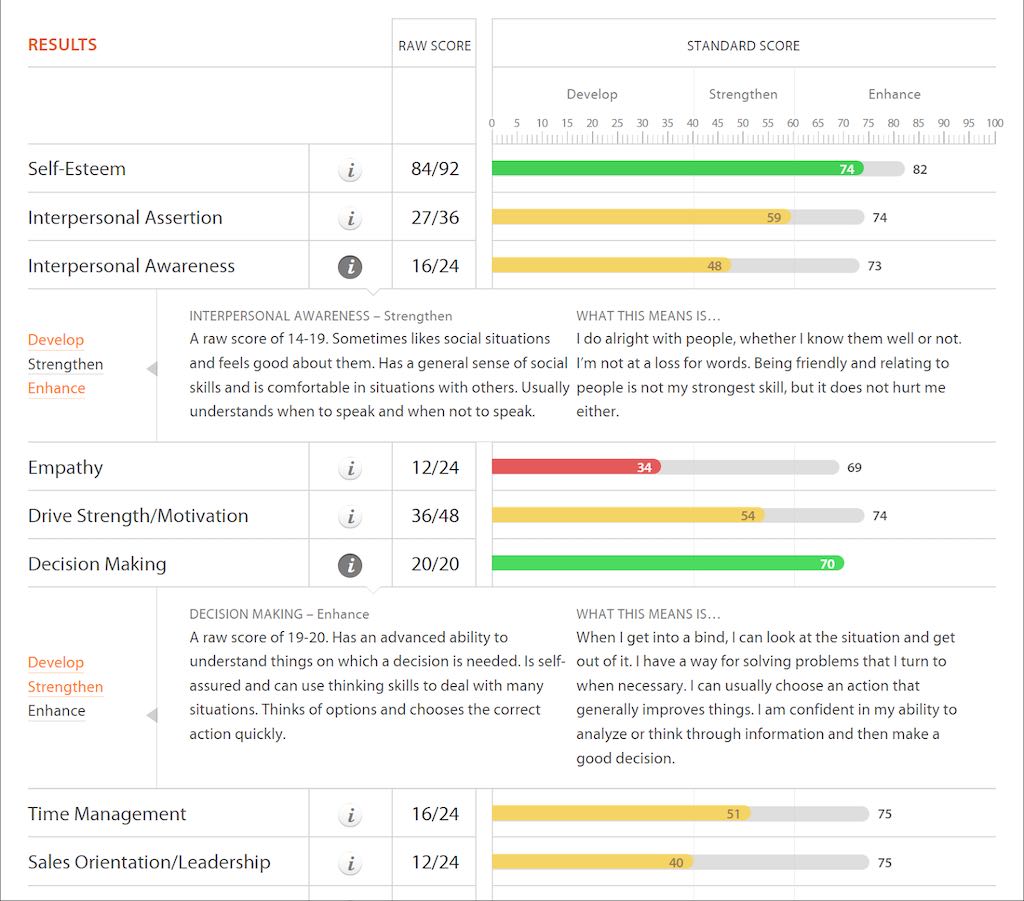Viewport: 1024px width, 901px height.
Task: Open the Empathy info icon
Action: (350, 467)
